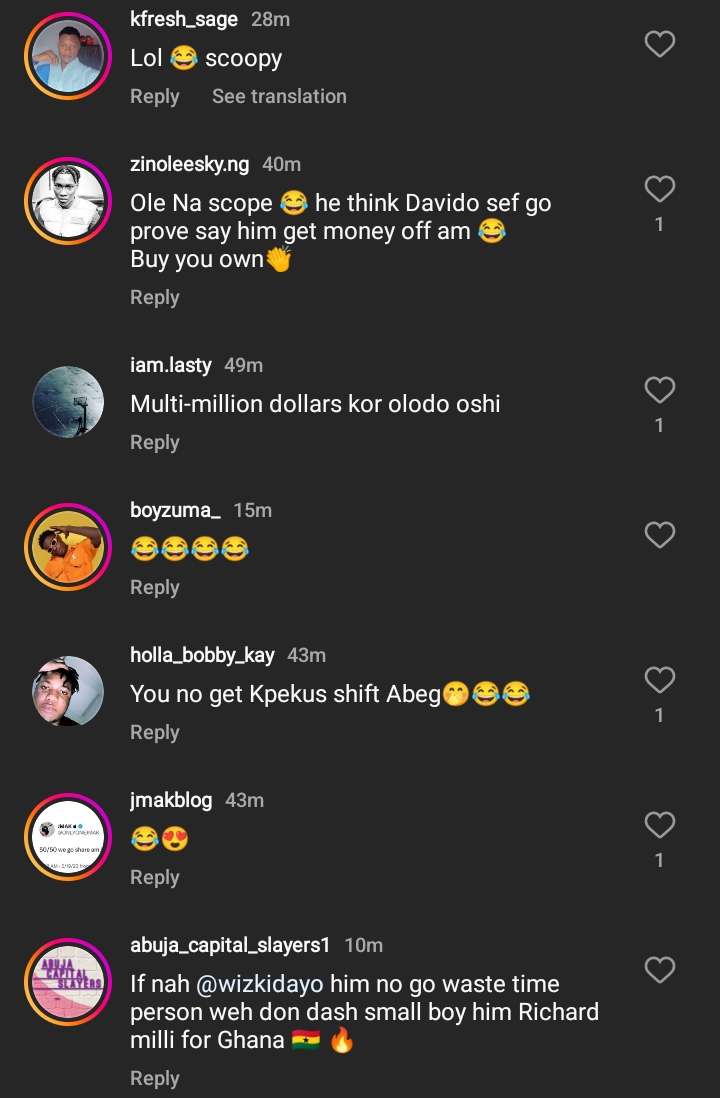Open iam.lasty's profile photo
Image resolution: width=720 pixels, height=1098 pixels.
click(67, 402)
